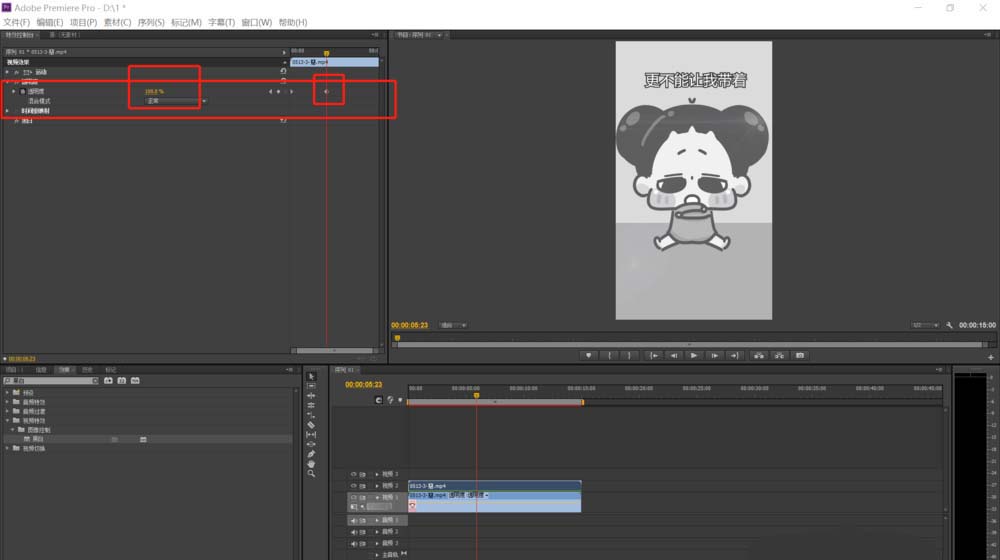Toggle eye visibility of Video 3 track
Image resolution: width=1000 pixels, height=560 pixels.
click(x=353, y=474)
